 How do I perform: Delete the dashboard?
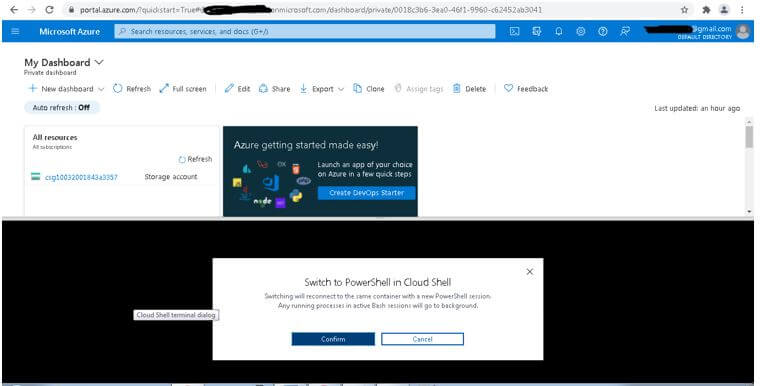click(x=469, y=89)
